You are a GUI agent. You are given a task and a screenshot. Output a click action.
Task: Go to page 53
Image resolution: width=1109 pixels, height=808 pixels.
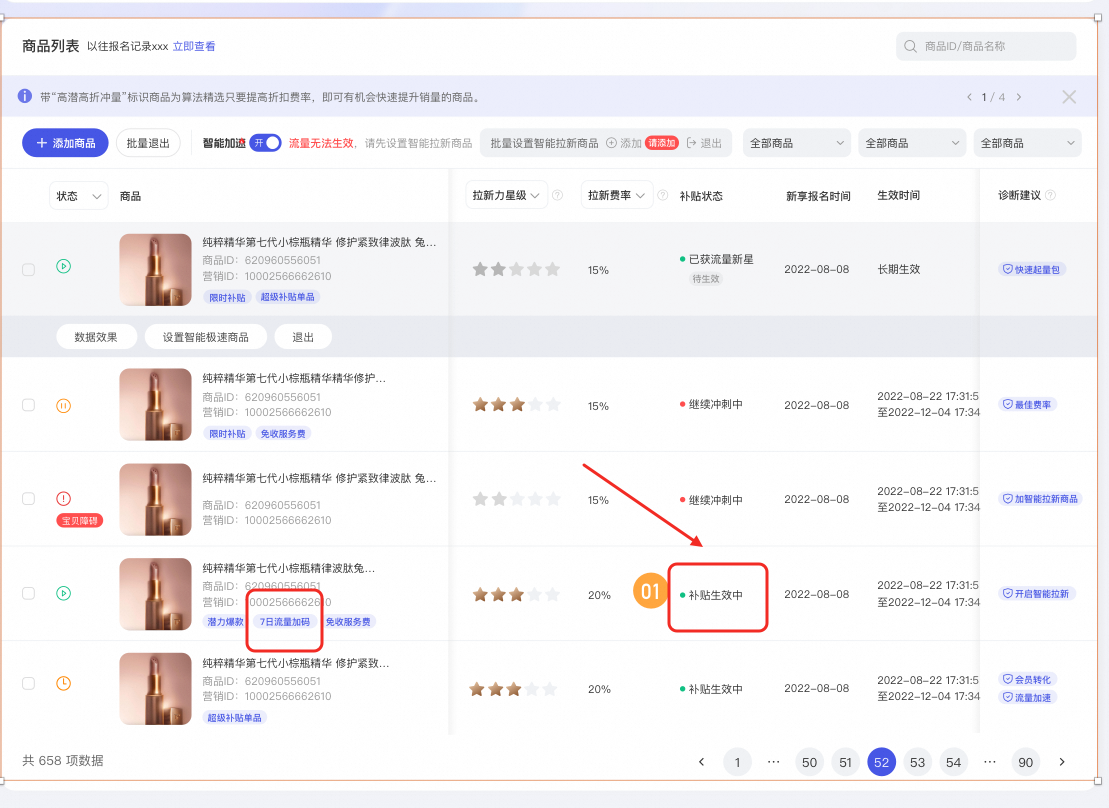point(917,762)
